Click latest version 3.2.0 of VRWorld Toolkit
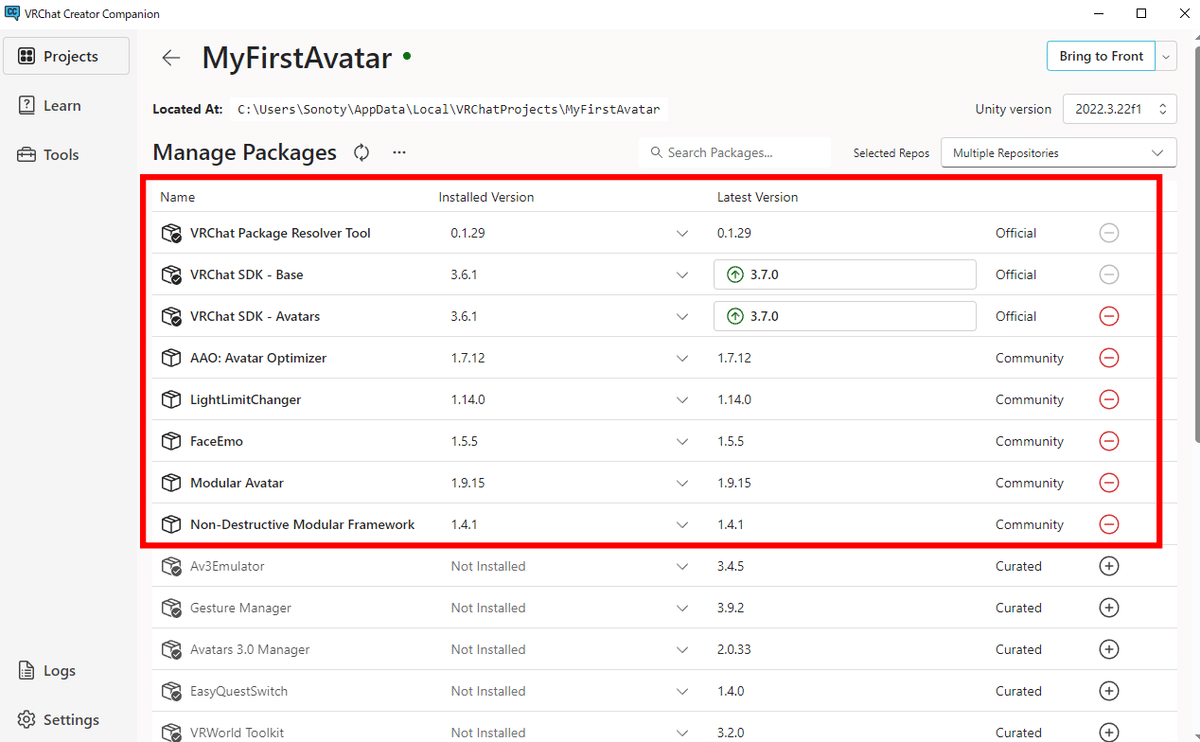 pyautogui.click(x=733, y=733)
